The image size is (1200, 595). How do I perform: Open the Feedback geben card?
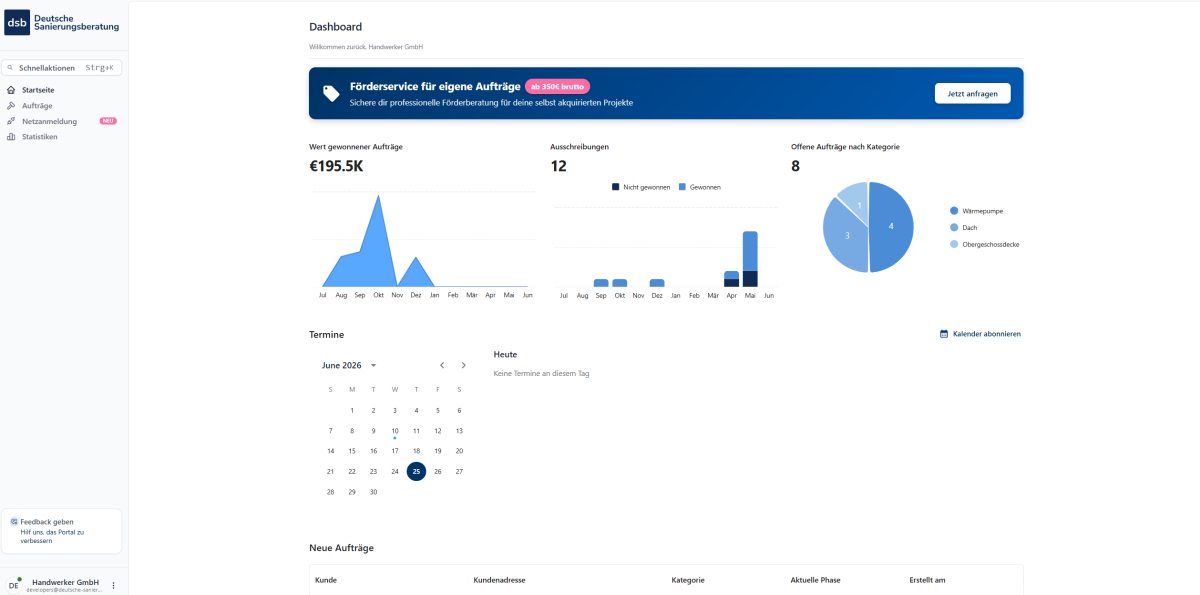62,531
